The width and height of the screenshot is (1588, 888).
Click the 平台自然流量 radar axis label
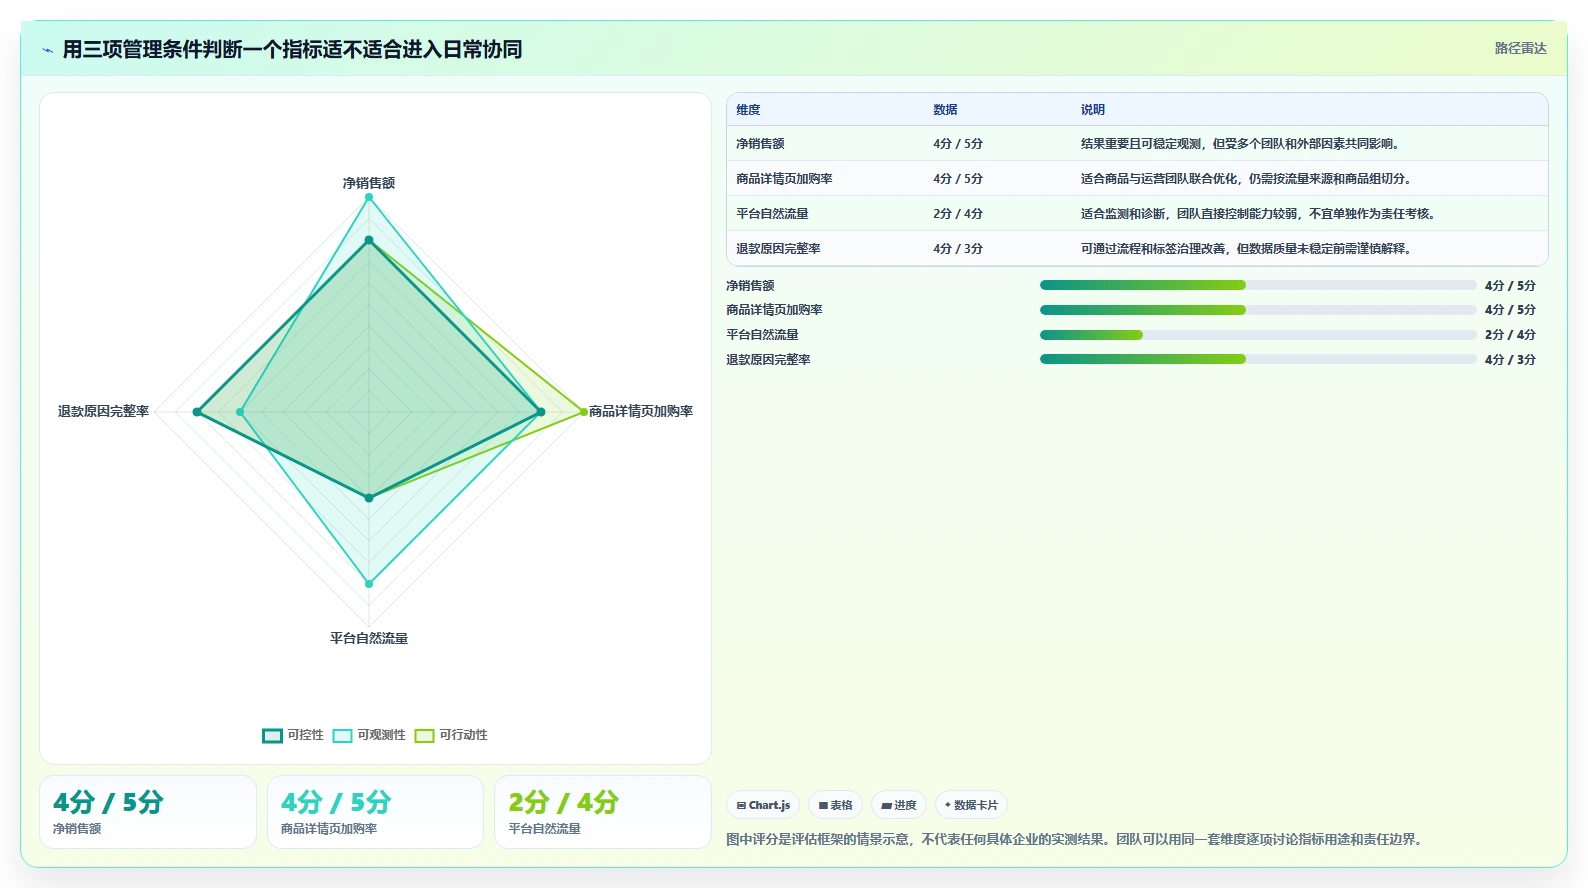click(x=369, y=638)
